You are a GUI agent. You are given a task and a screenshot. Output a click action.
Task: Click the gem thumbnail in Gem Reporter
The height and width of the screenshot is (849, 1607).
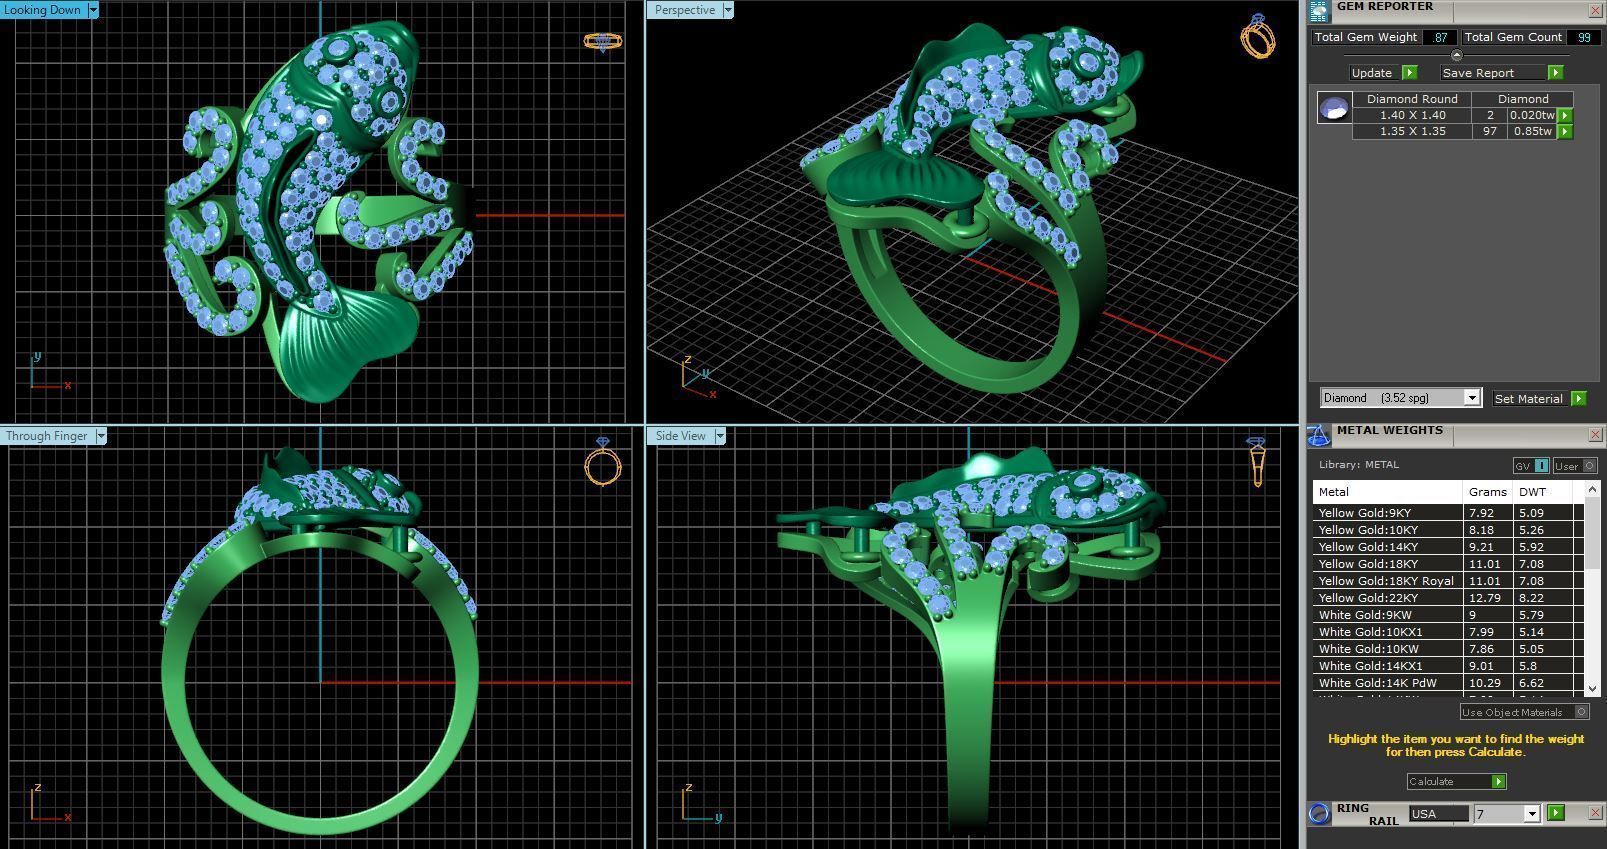(1334, 108)
